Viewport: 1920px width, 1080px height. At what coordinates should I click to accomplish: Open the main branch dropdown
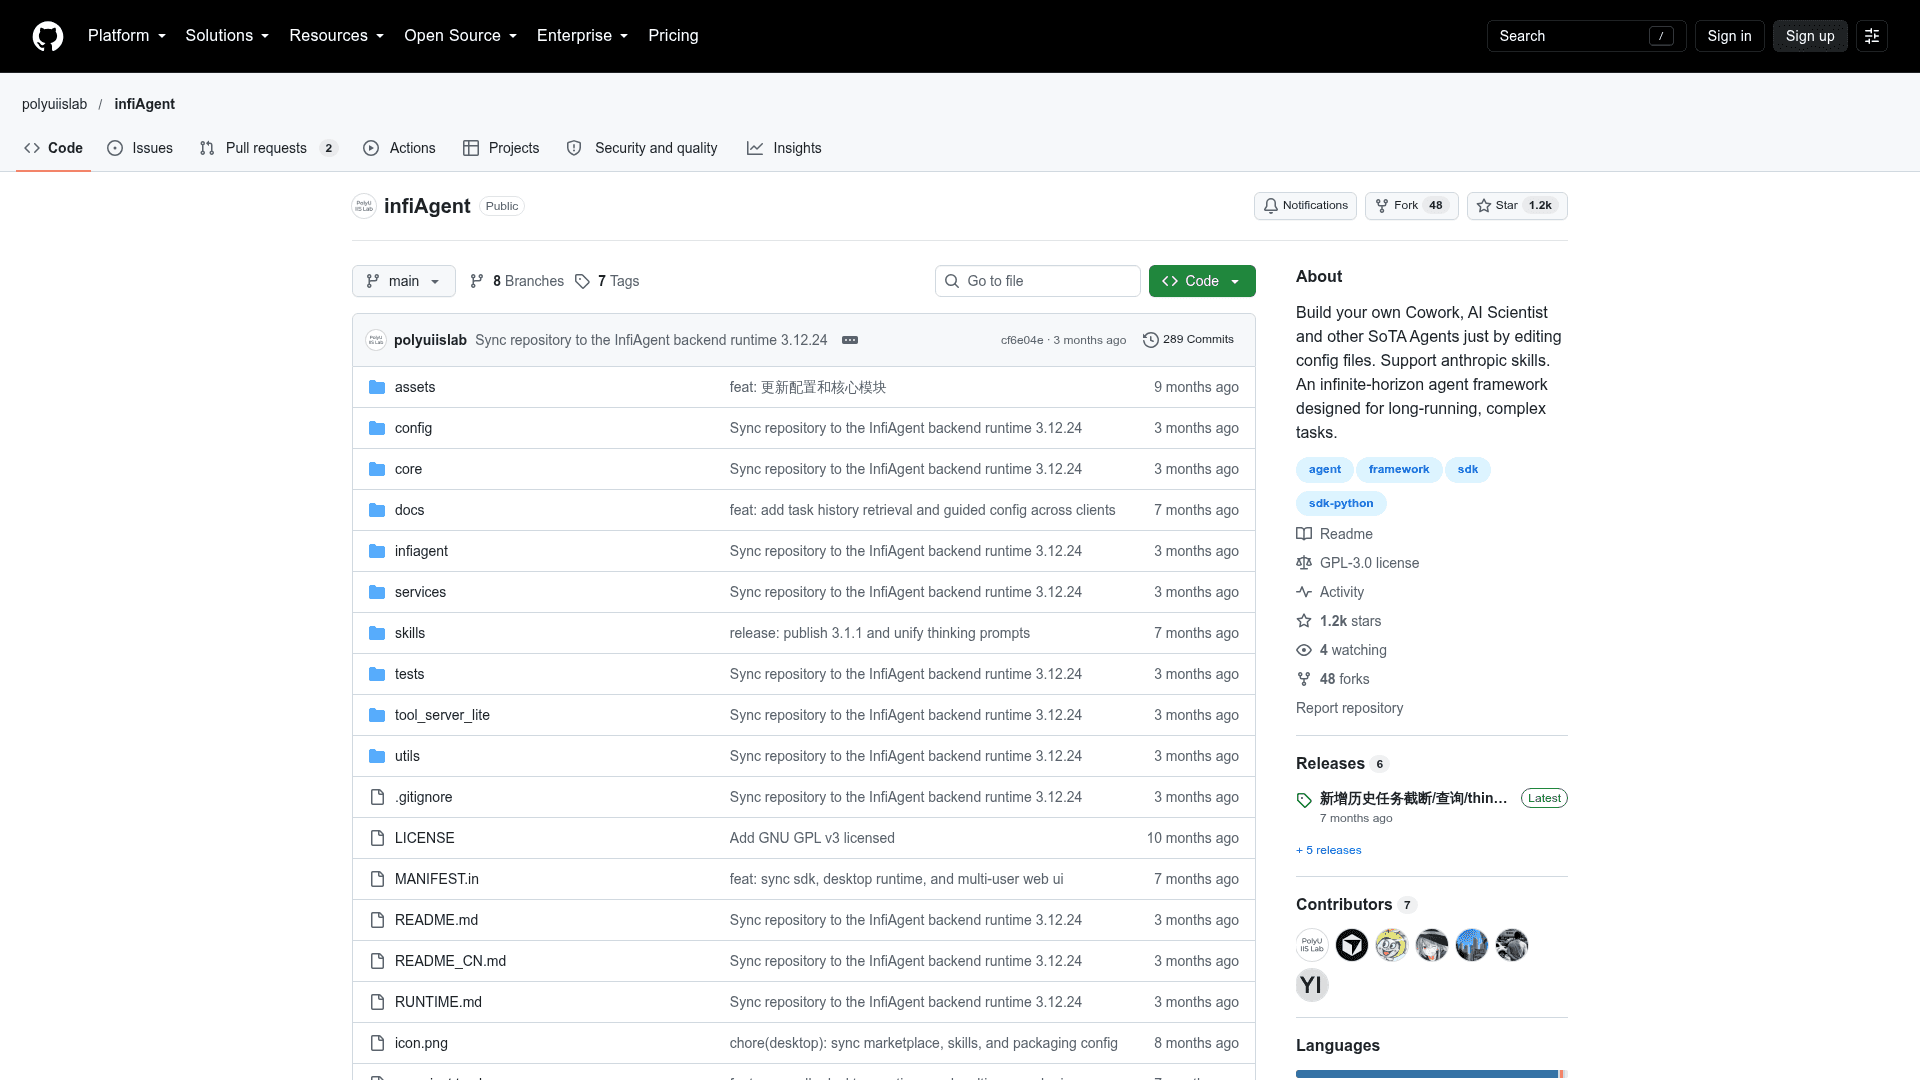pyautogui.click(x=403, y=281)
